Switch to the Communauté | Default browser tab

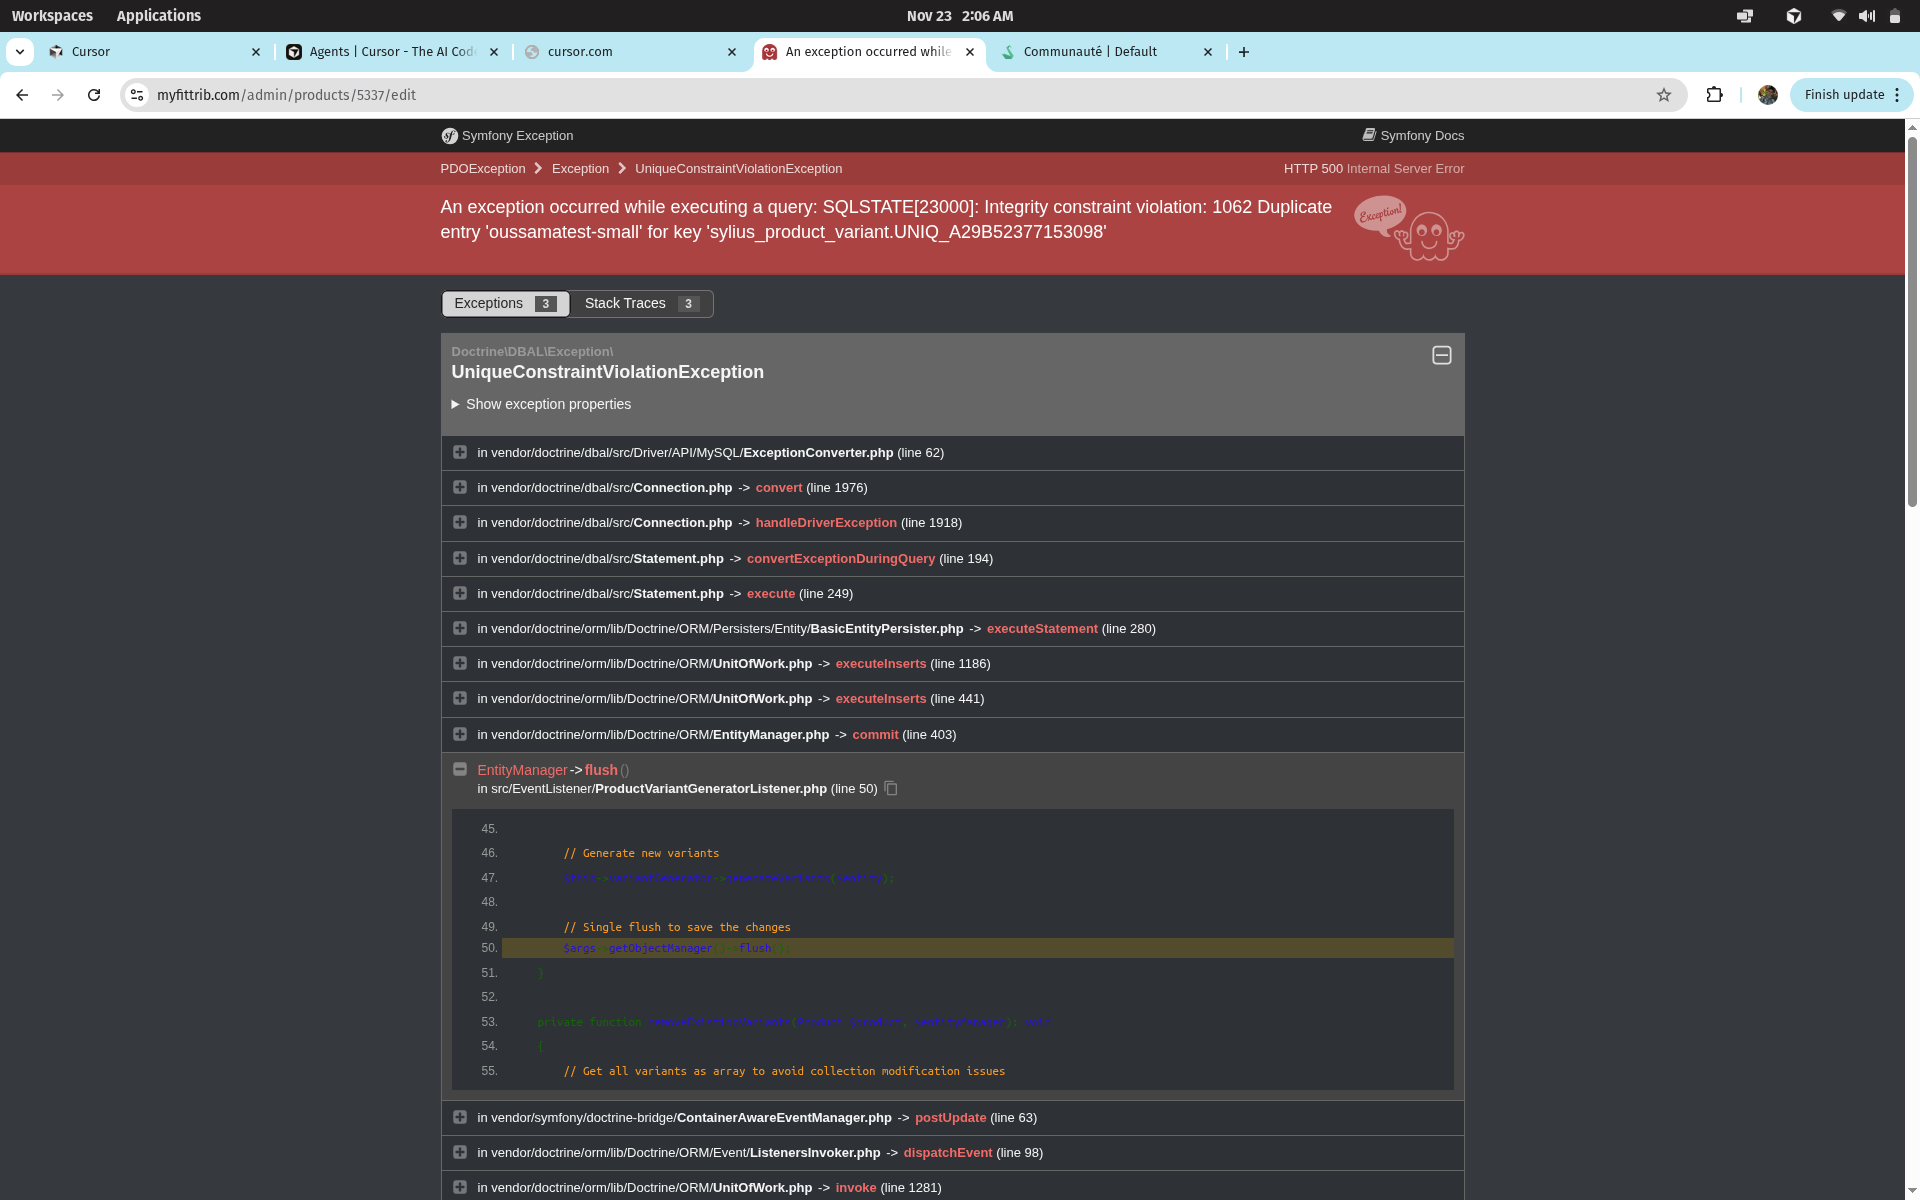click(x=1090, y=52)
